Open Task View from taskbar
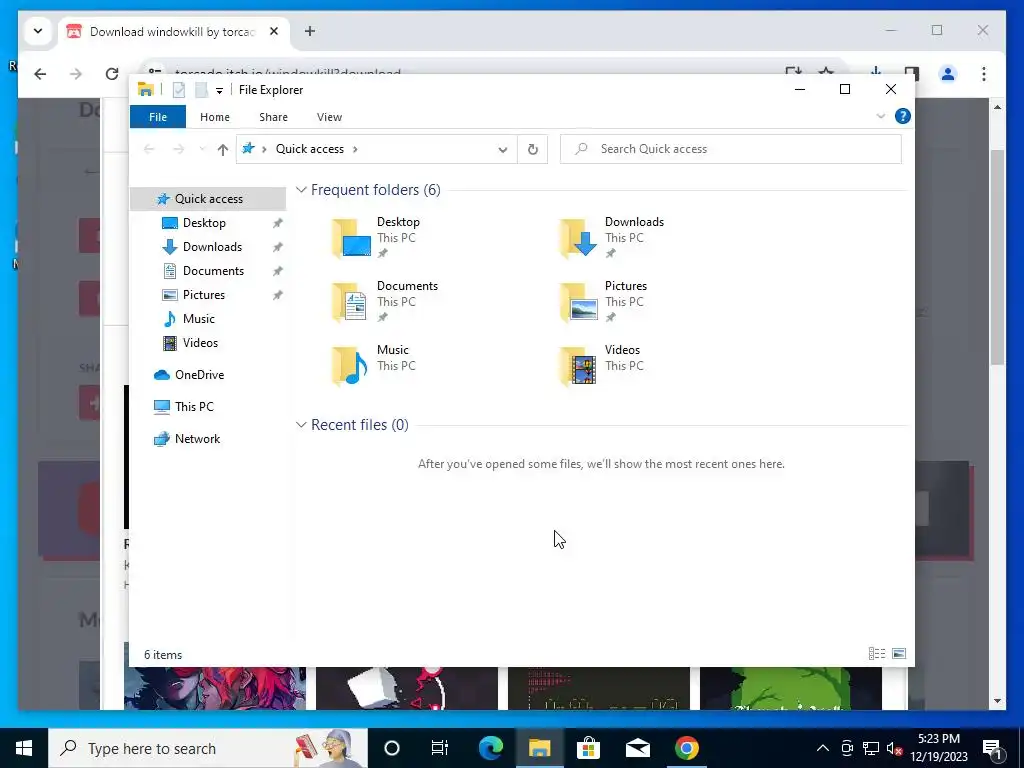Screen dimensions: 1024x768 pyautogui.click(x=440, y=748)
